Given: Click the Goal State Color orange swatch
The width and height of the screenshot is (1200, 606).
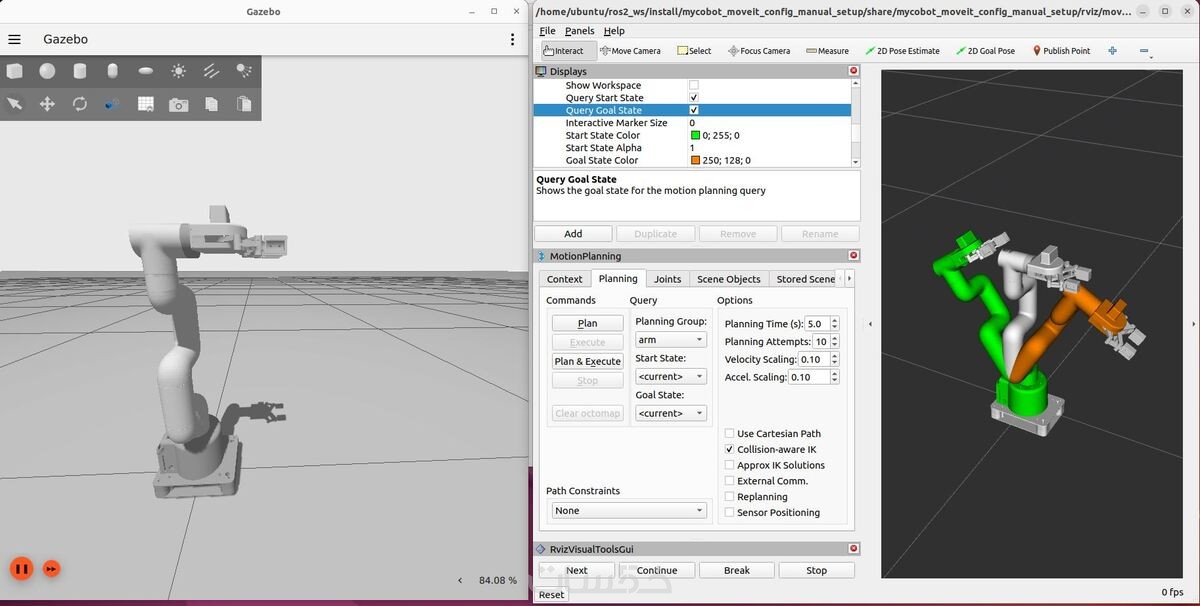Looking at the screenshot, I should [x=695, y=160].
